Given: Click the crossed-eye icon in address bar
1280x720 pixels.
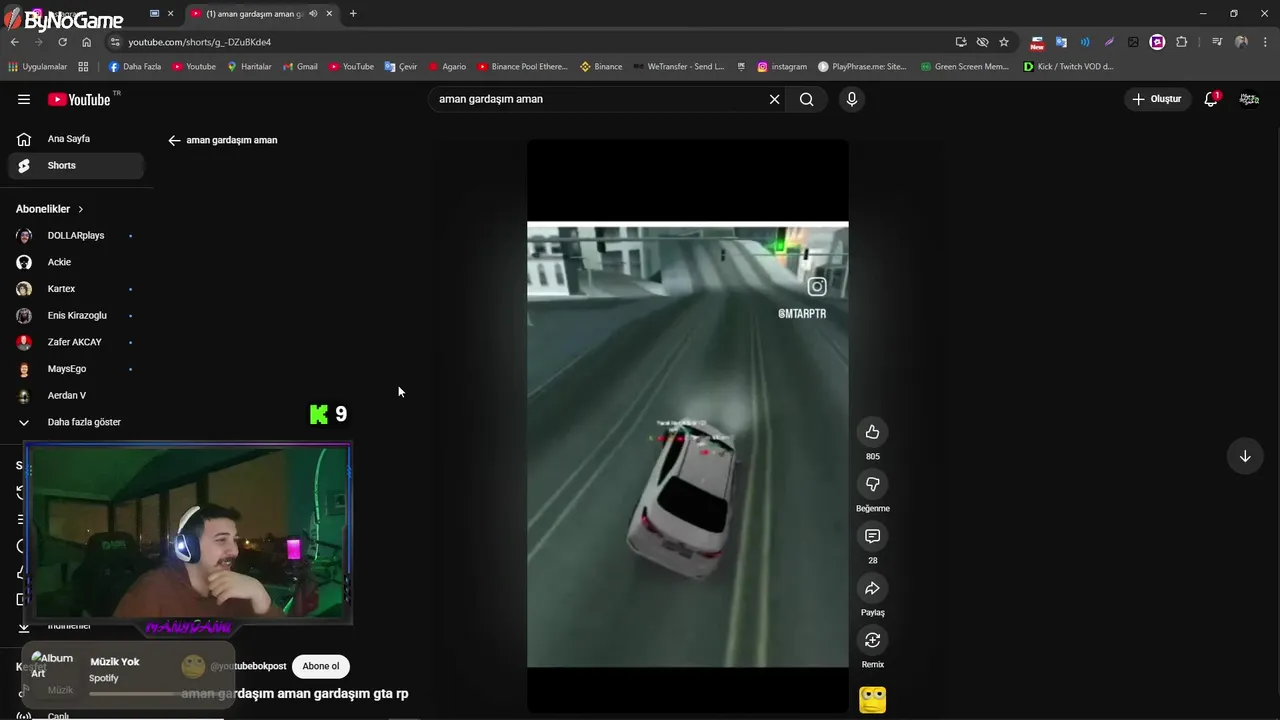Looking at the screenshot, I should click(x=982, y=42).
